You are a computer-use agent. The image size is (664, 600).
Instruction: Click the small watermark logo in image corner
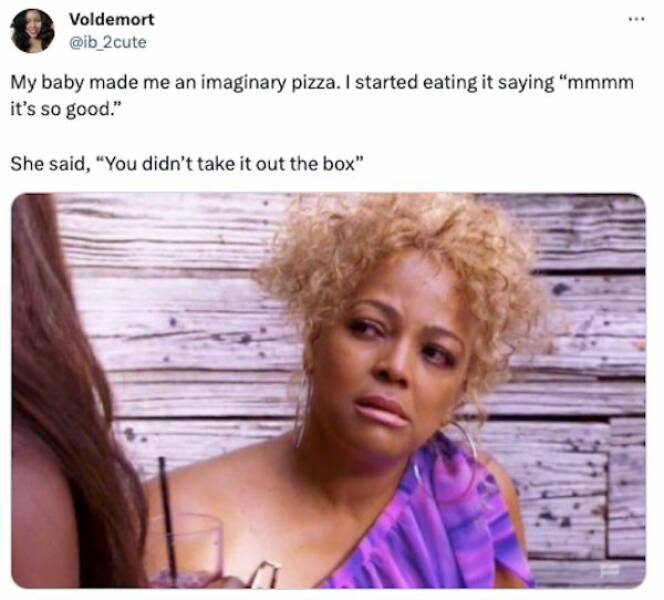[609, 570]
